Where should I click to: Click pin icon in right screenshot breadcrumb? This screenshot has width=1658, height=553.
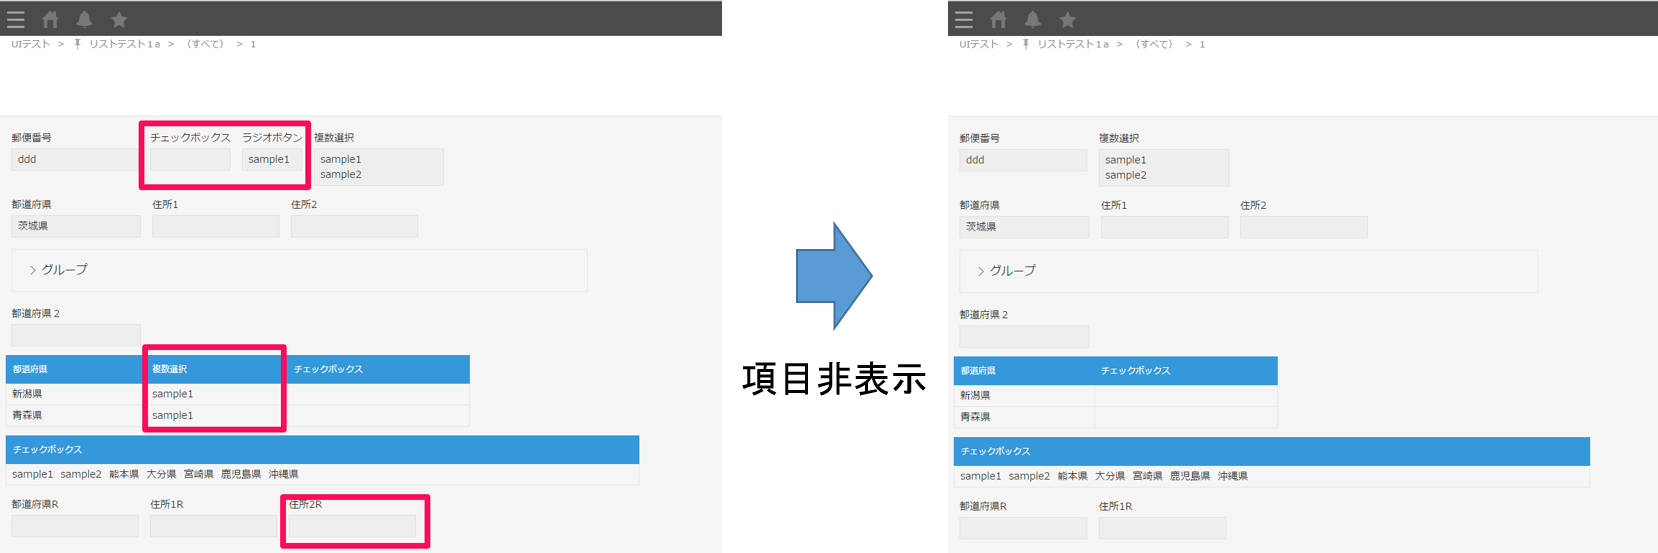[1026, 44]
